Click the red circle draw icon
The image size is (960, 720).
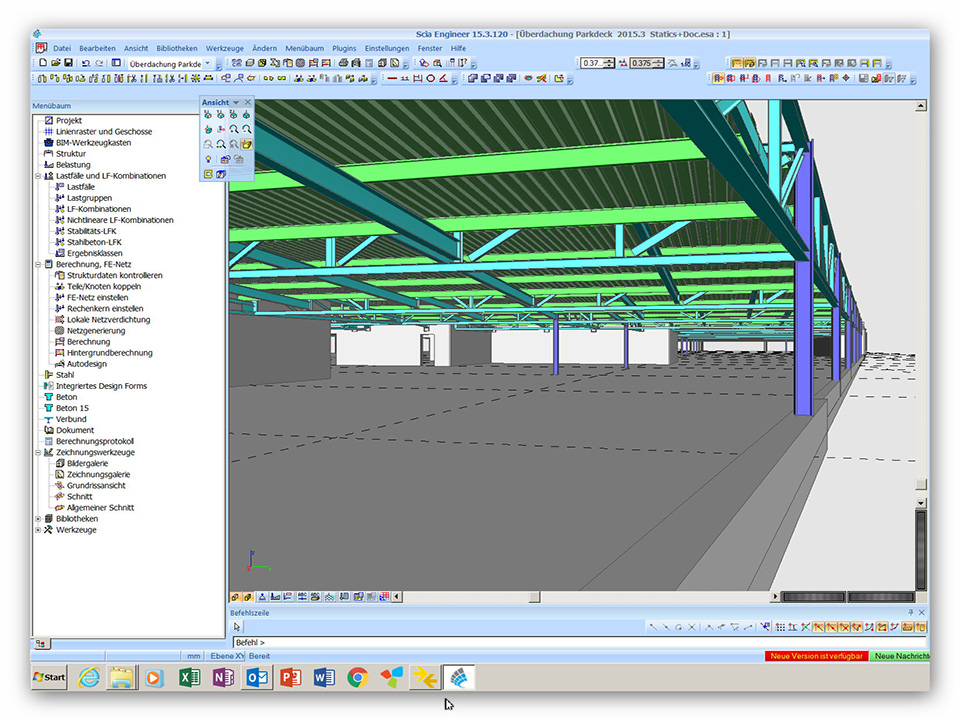(431, 78)
